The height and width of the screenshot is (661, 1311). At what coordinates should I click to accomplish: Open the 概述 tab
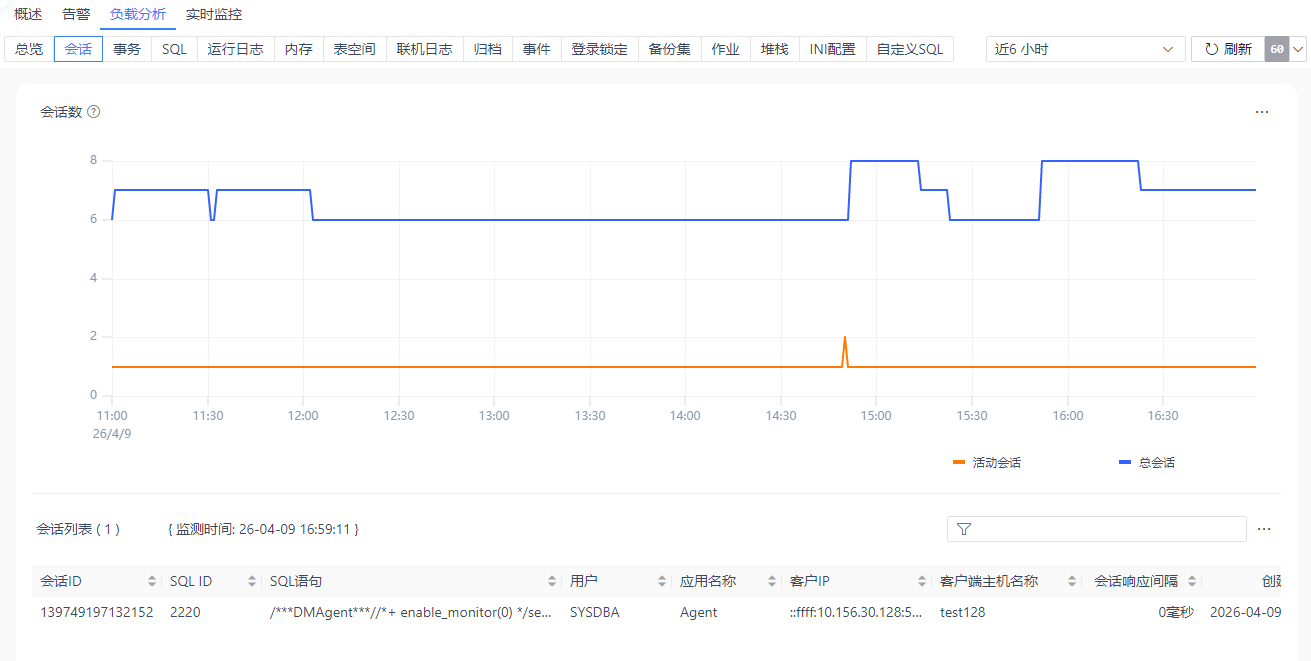[28, 15]
